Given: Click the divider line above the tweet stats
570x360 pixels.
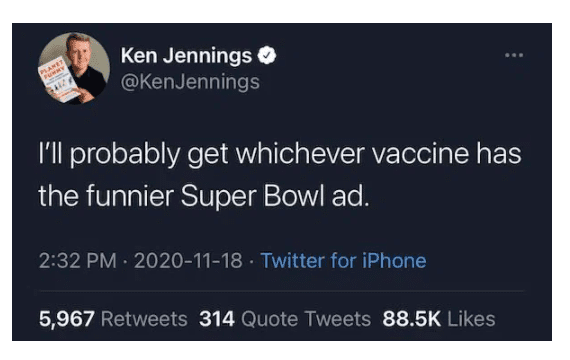Looking at the screenshot, I should (282, 291).
